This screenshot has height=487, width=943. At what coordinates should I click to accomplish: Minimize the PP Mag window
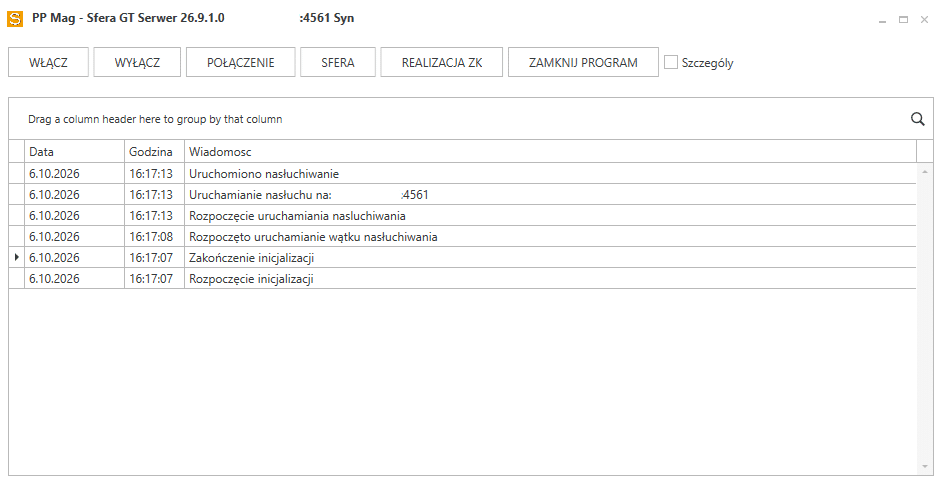(882, 20)
